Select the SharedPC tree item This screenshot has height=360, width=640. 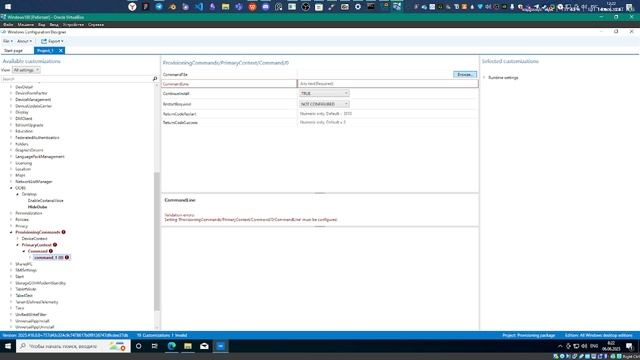24,264
